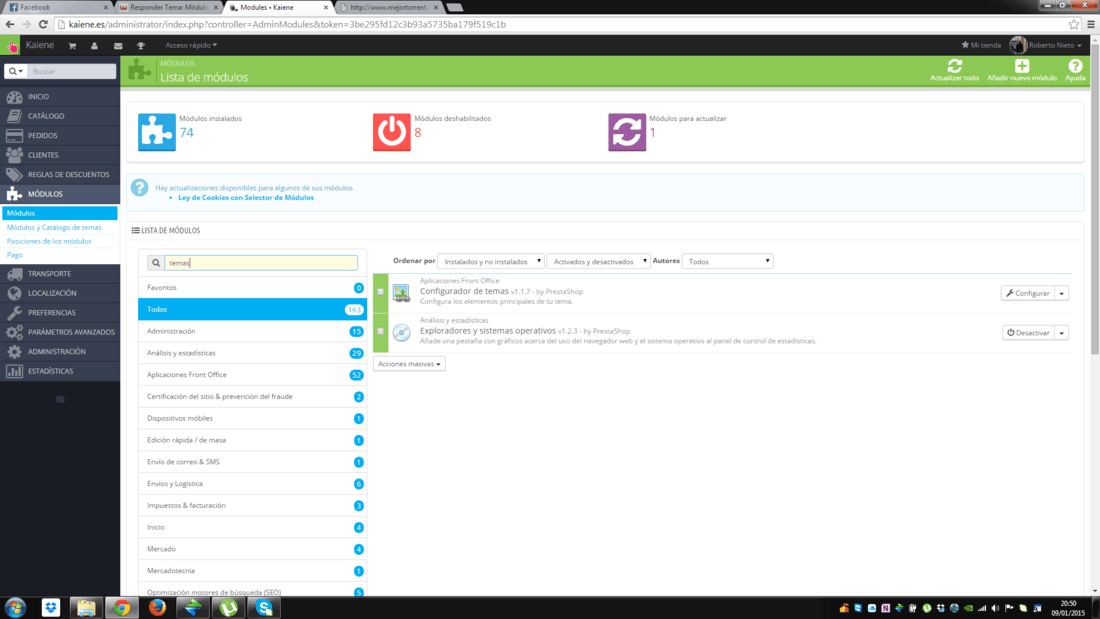The width and height of the screenshot is (1100, 619).
Task: Select the Impuestos & facturación category filter
Action: 253,505
